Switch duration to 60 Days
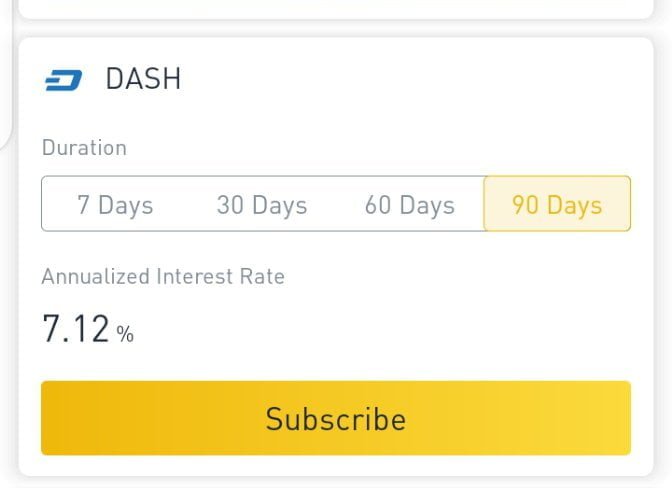The height and width of the screenshot is (488, 672). tap(409, 205)
